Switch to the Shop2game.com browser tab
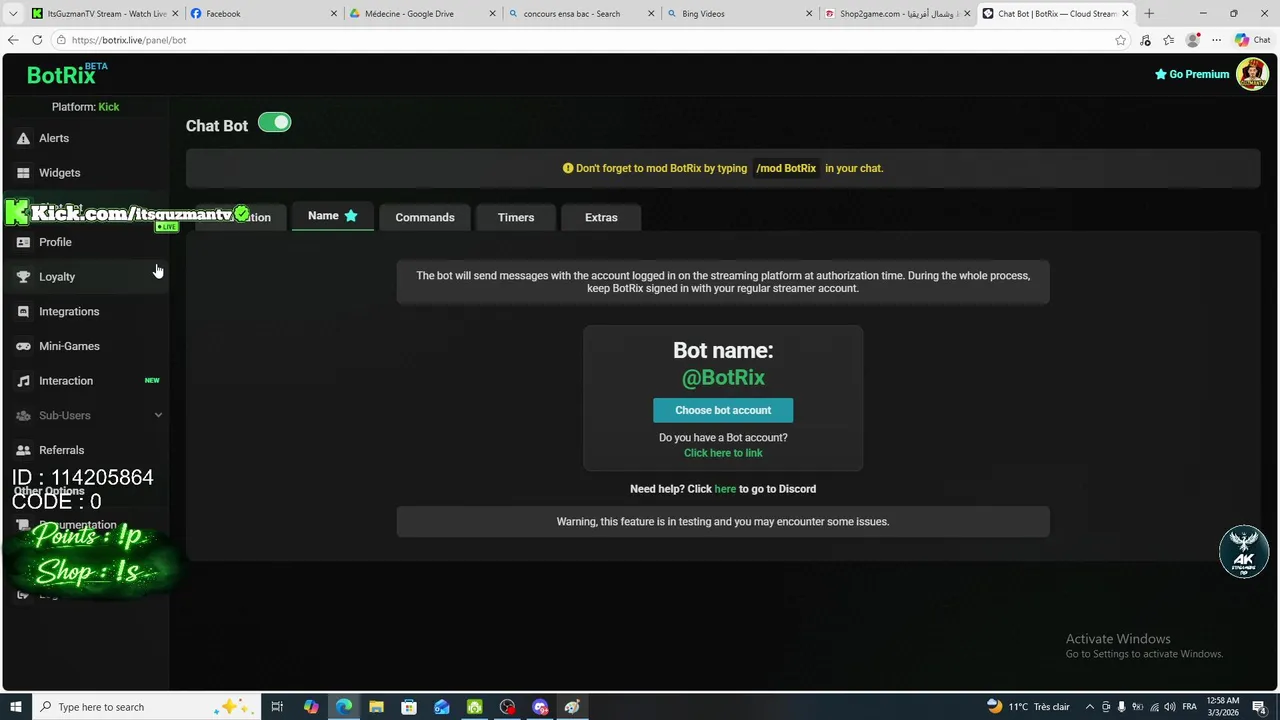 (898, 14)
